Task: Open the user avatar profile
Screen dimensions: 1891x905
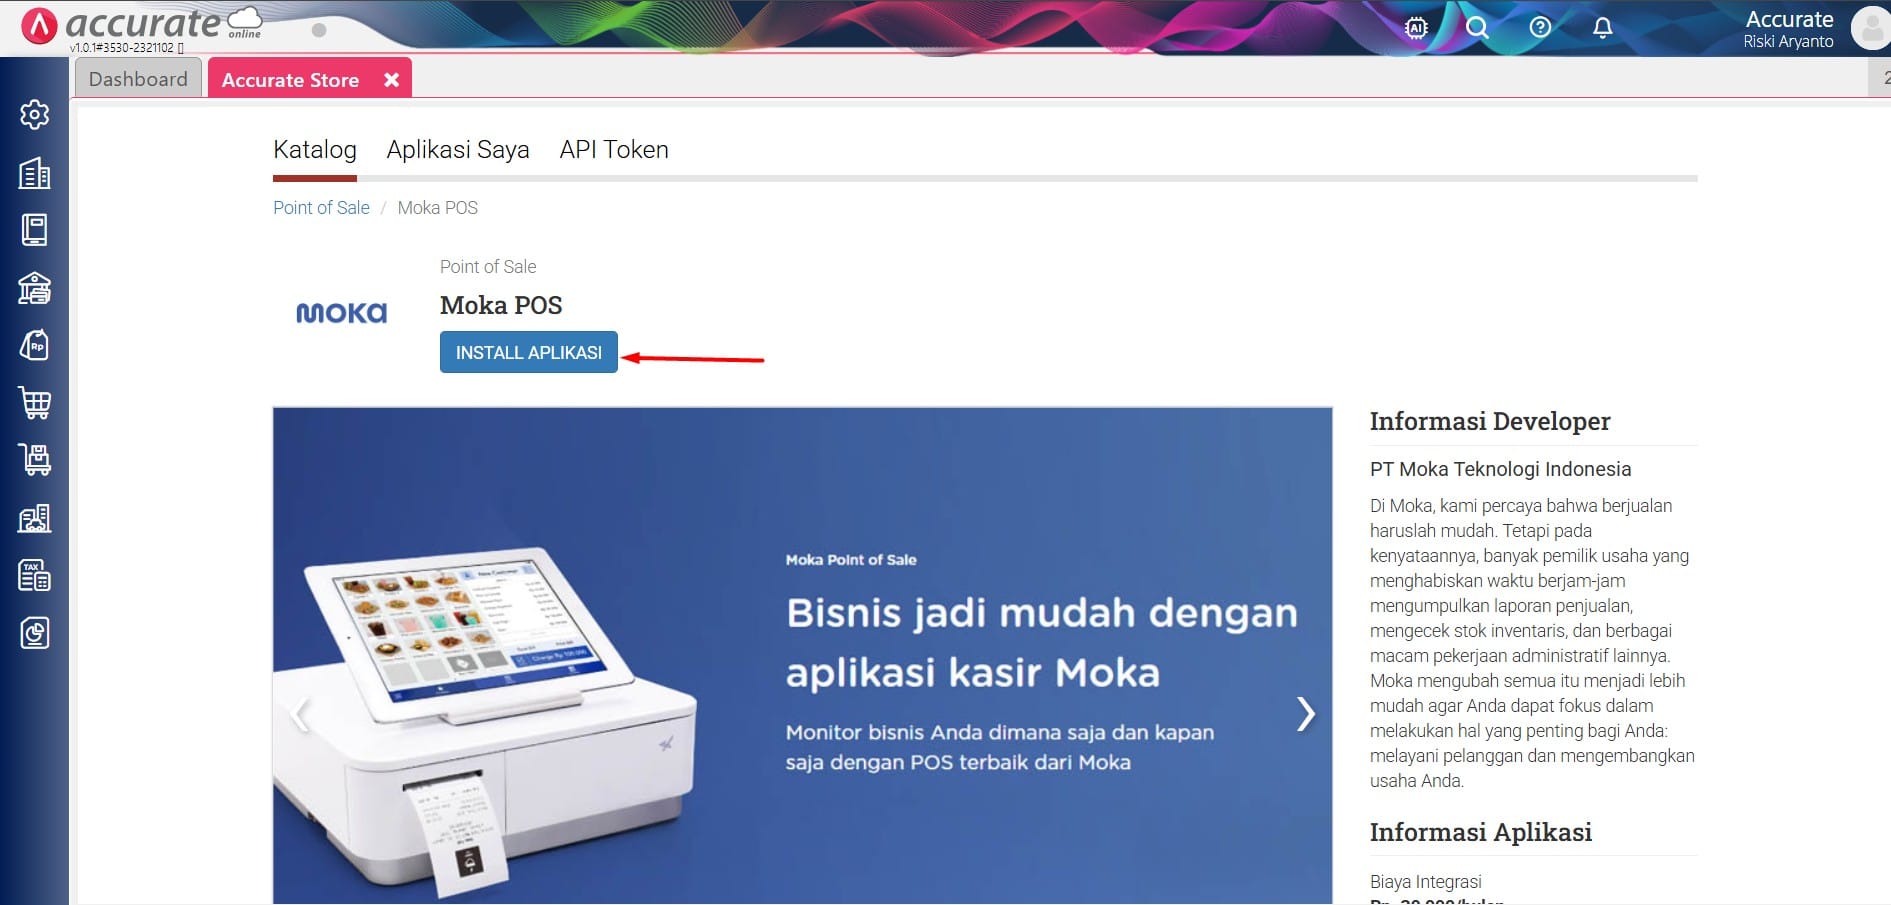Action: click(1869, 28)
